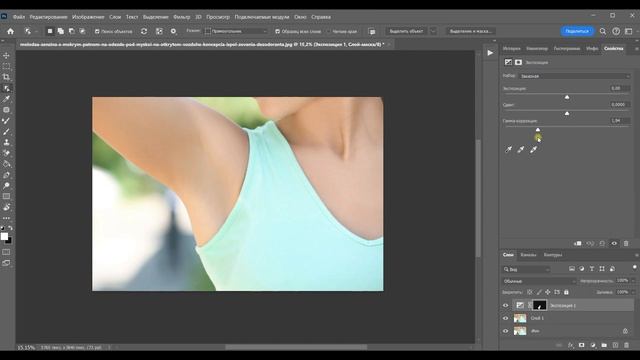Add layer mask icon in Layers panel
Image resolution: width=640 pixels, height=360 pixels.
[x=582, y=345]
